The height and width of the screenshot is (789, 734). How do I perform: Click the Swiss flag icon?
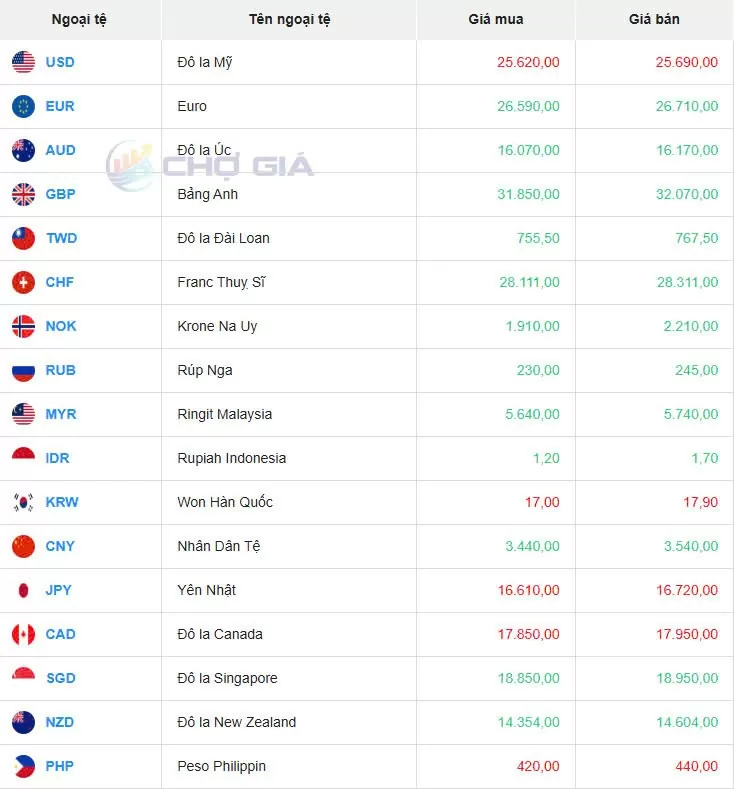coord(23,282)
